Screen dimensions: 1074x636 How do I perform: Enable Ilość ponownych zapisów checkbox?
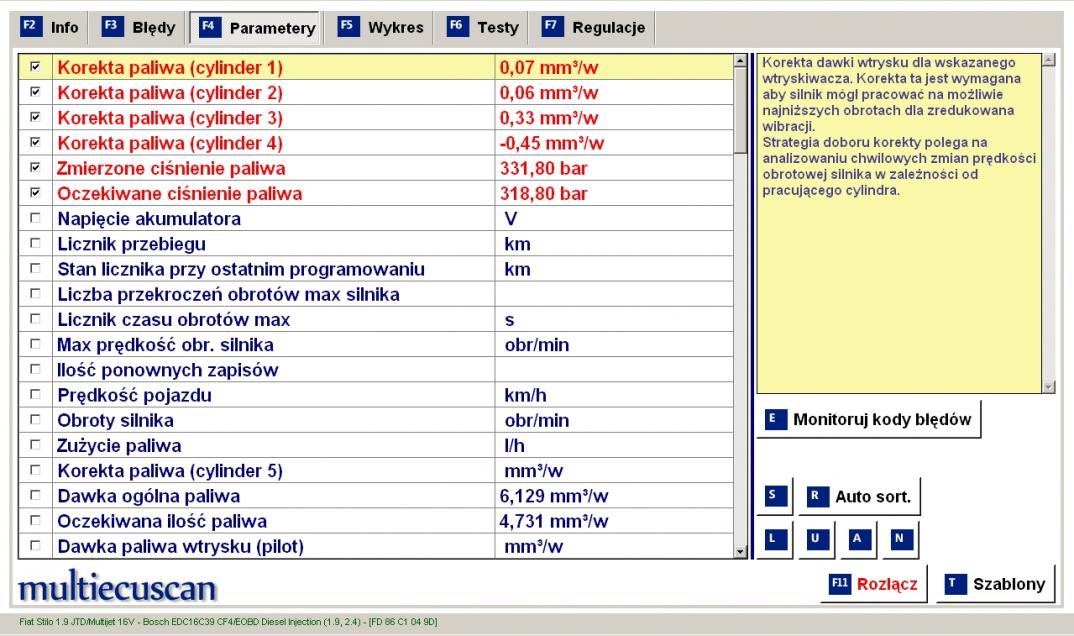35,369
